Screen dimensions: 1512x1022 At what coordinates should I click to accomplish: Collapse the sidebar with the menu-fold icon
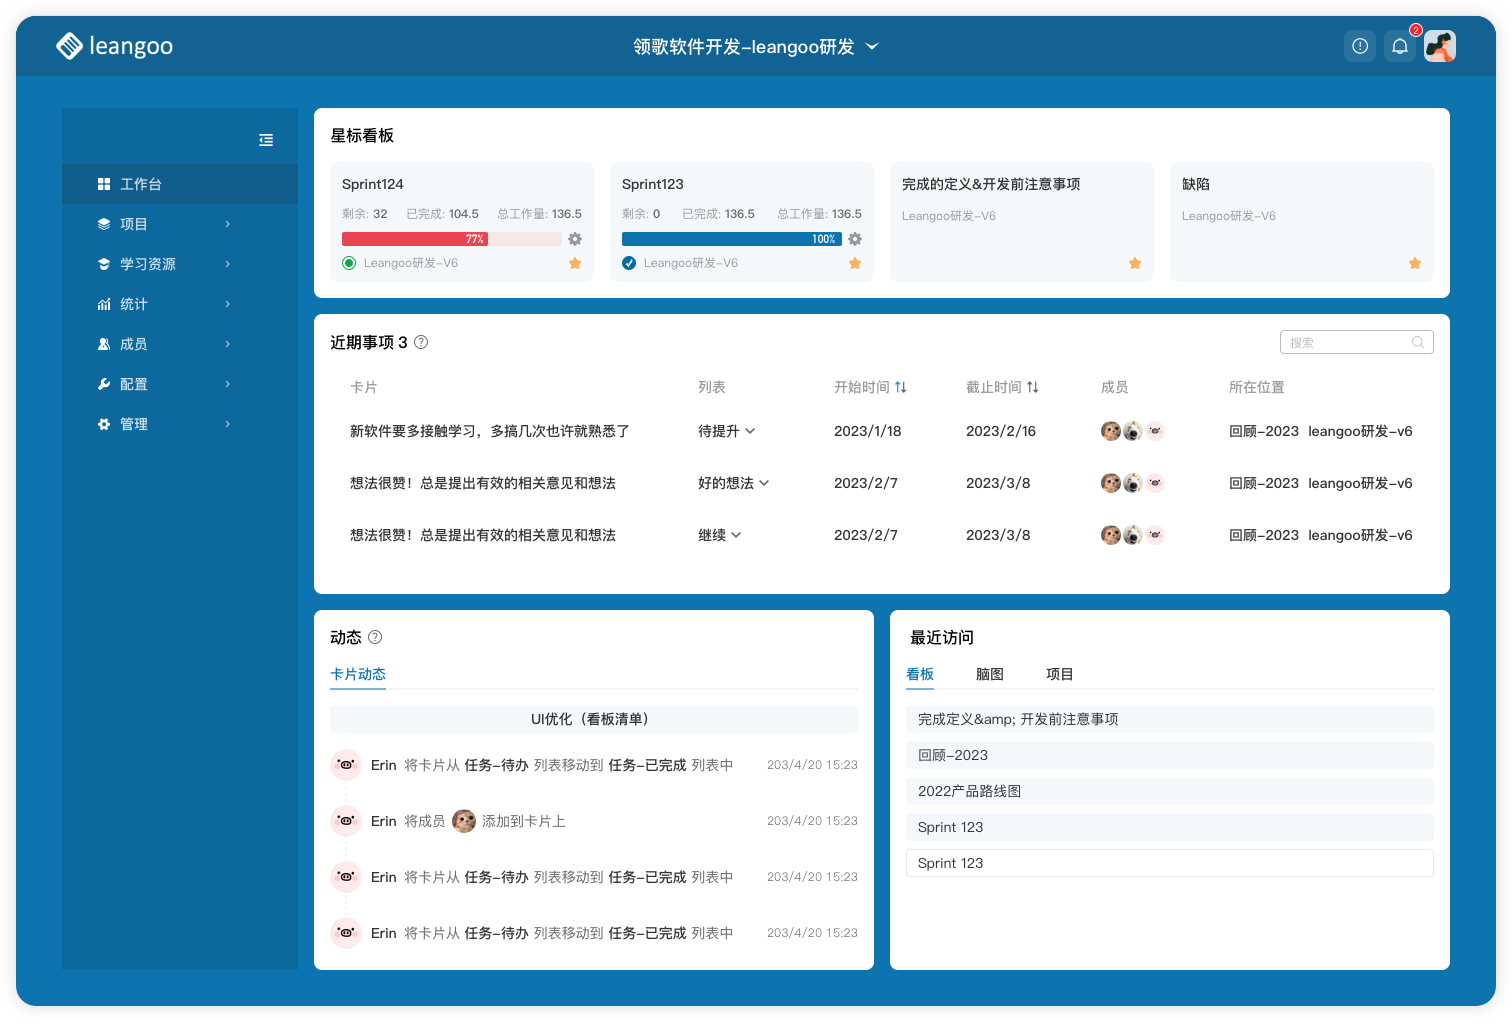point(266,140)
